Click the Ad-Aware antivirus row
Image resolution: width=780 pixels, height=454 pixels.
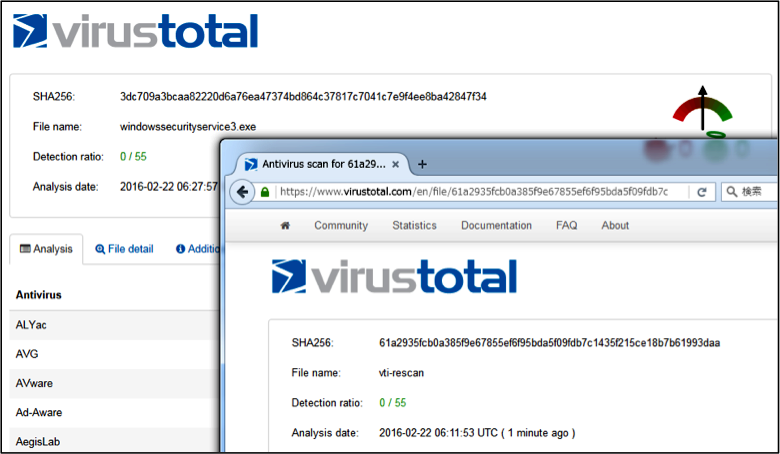point(114,412)
